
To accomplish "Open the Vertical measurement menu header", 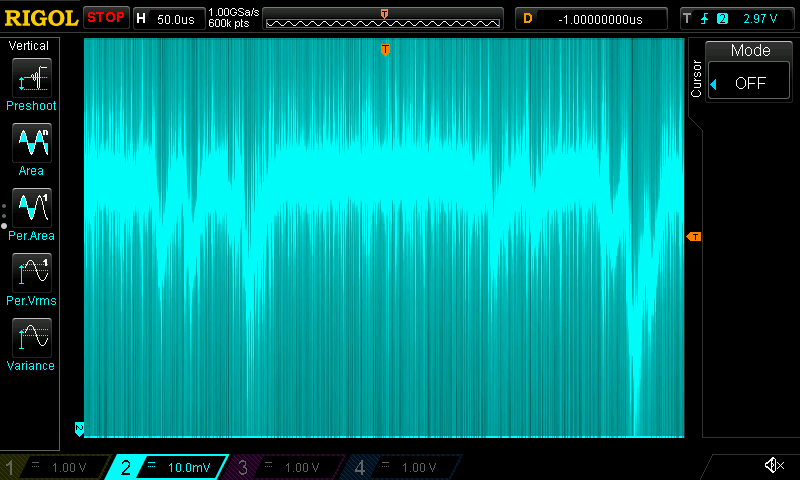I will click(29, 46).
